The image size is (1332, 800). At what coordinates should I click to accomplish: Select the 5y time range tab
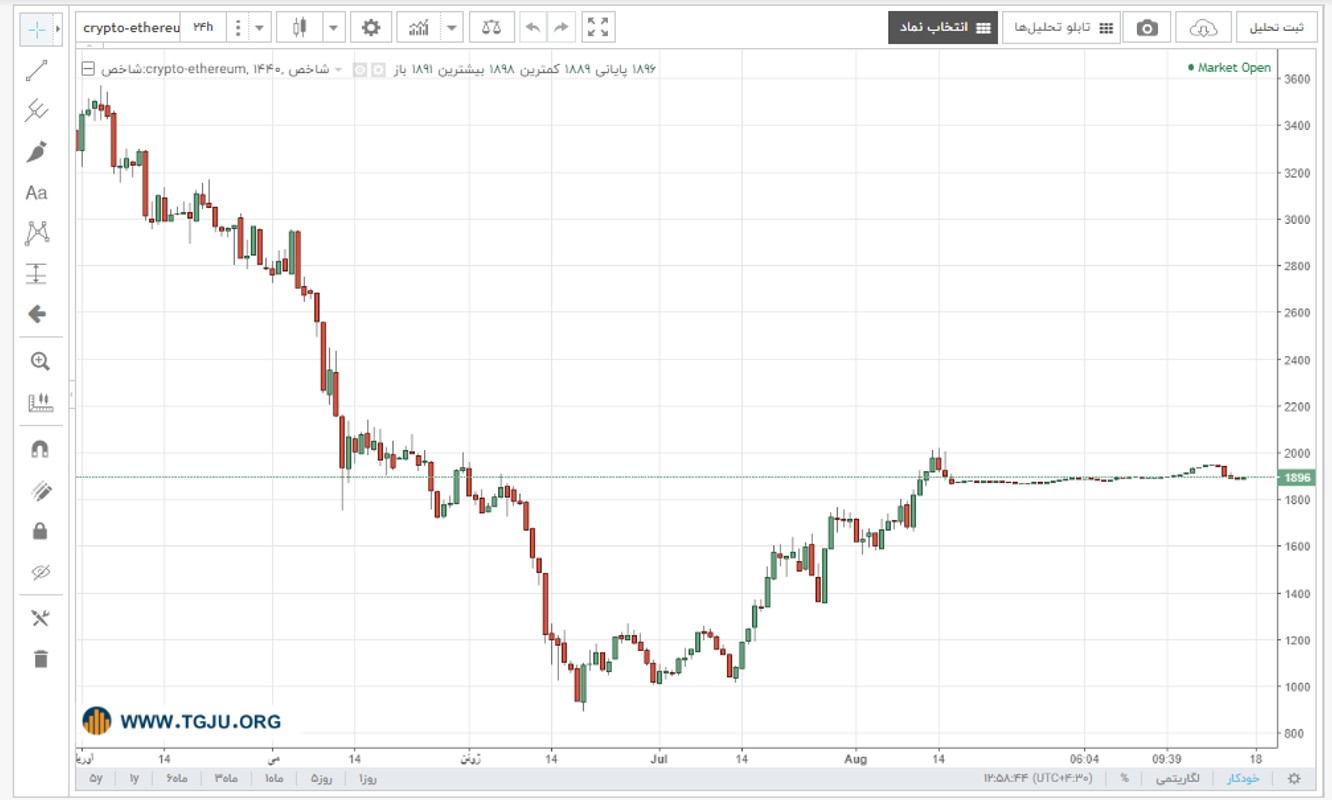click(x=96, y=778)
